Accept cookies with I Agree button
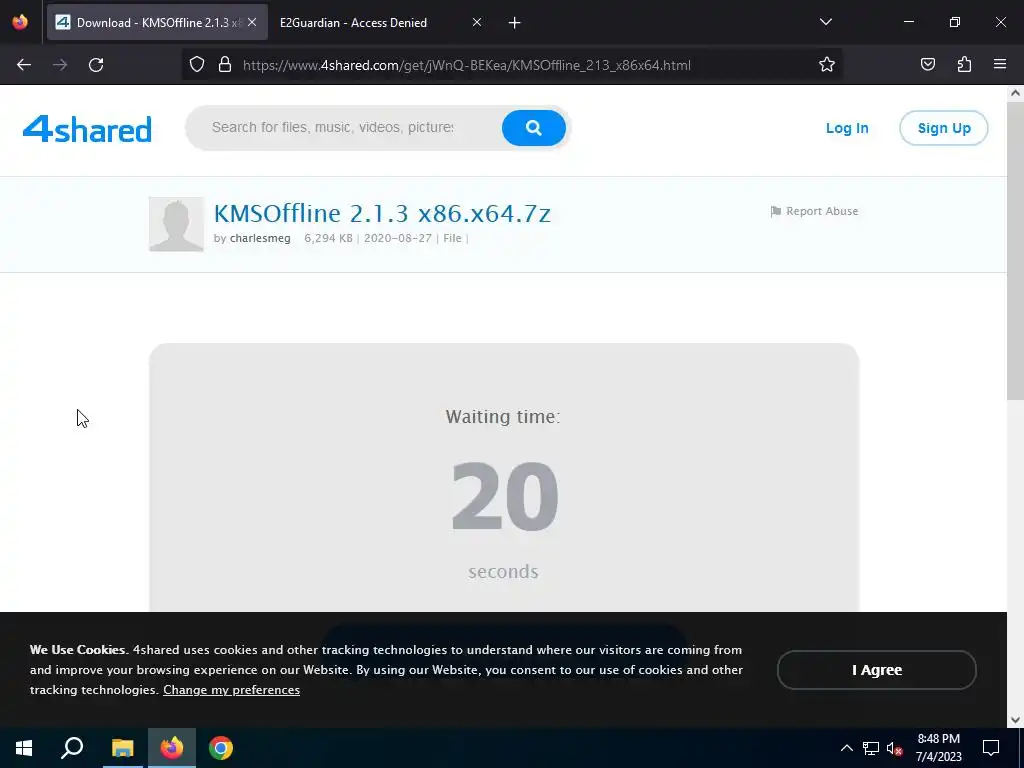Viewport: 1024px width, 768px height. pyautogui.click(x=876, y=670)
